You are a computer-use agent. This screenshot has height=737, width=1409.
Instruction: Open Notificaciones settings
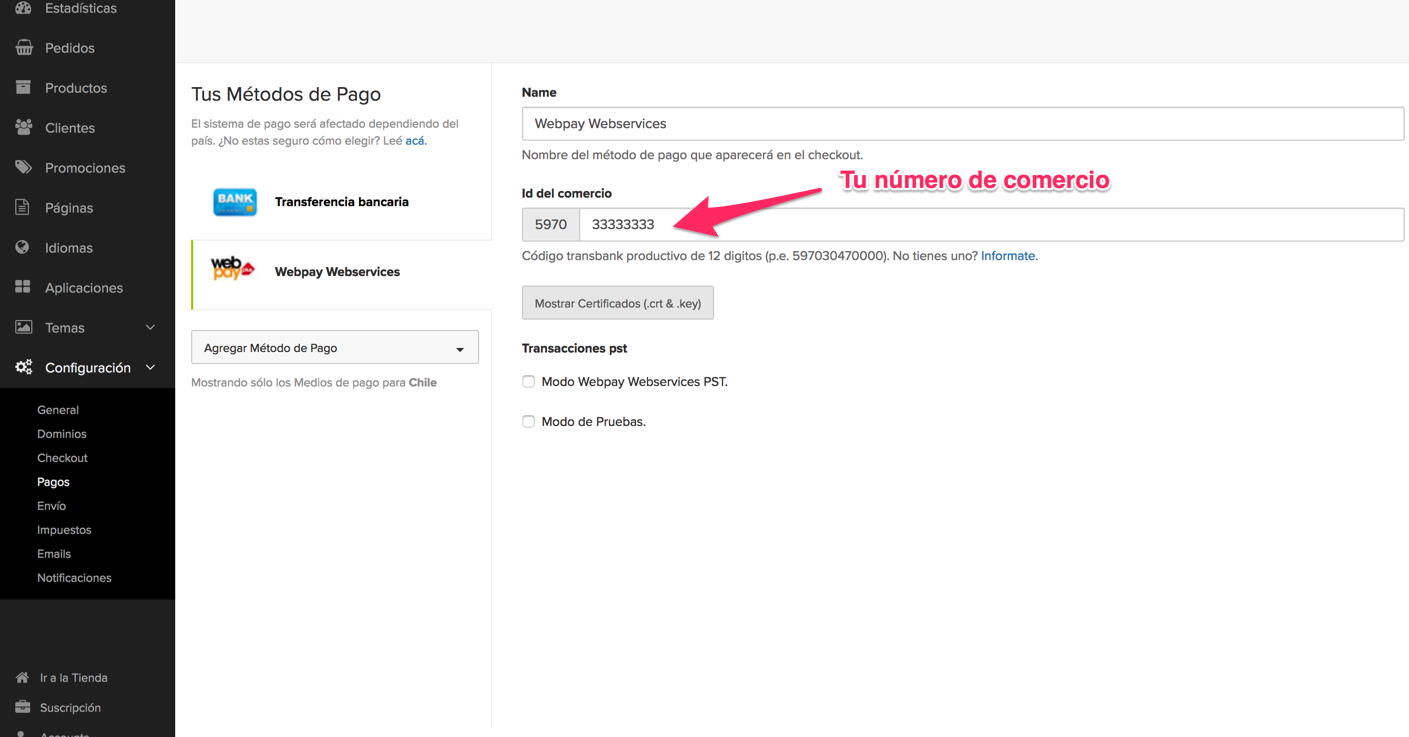74,578
